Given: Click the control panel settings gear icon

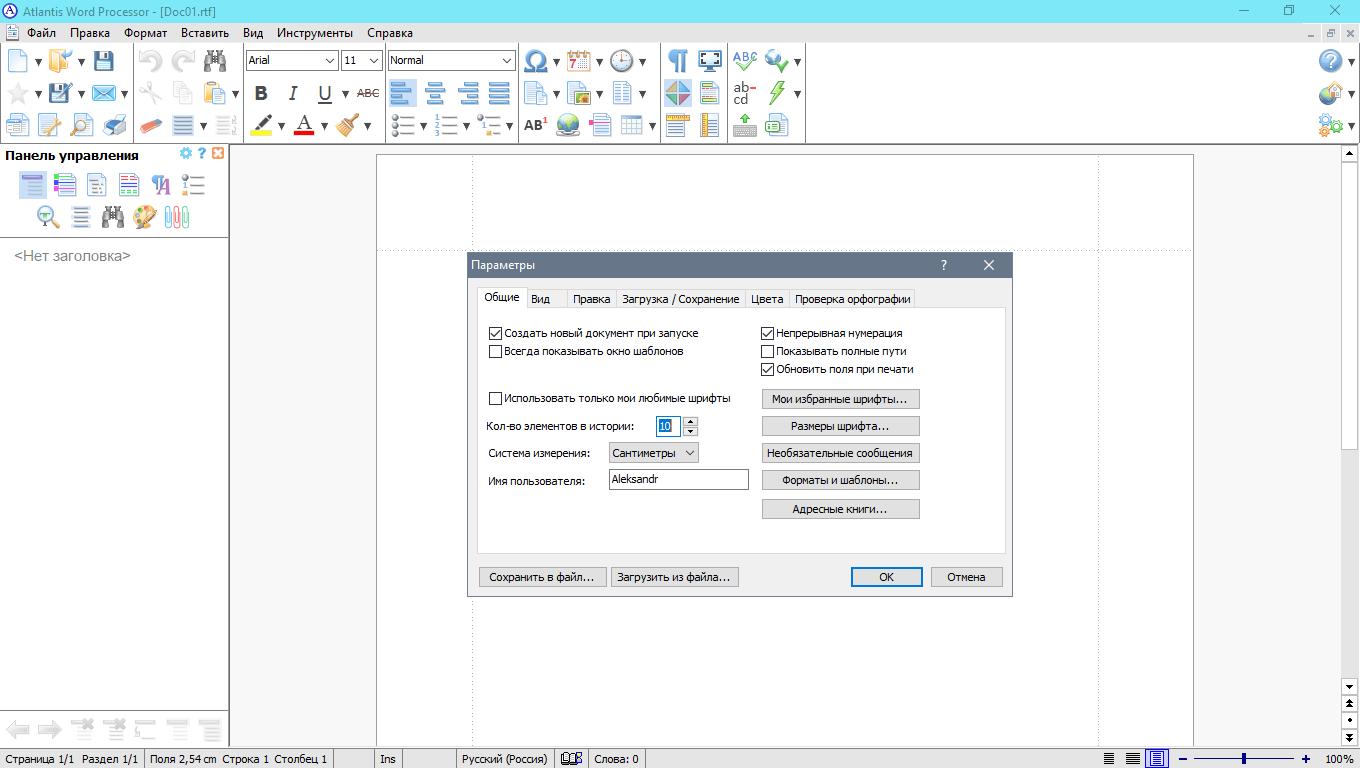Looking at the screenshot, I should click(x=185, y=154).
